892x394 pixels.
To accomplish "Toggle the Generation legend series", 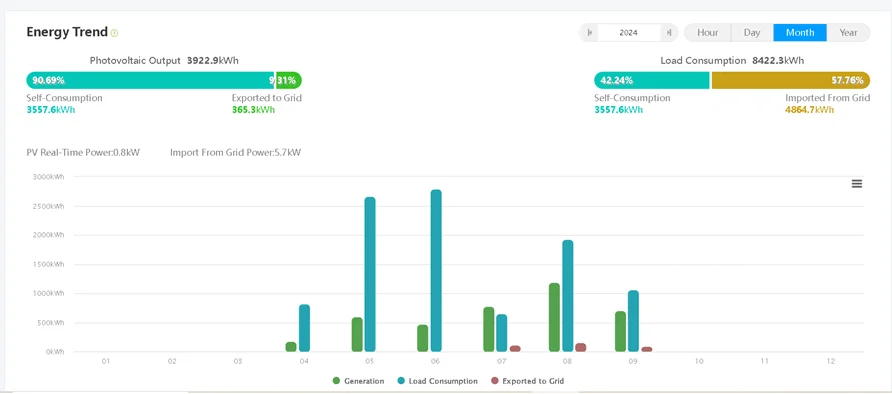I will (358, 381).
